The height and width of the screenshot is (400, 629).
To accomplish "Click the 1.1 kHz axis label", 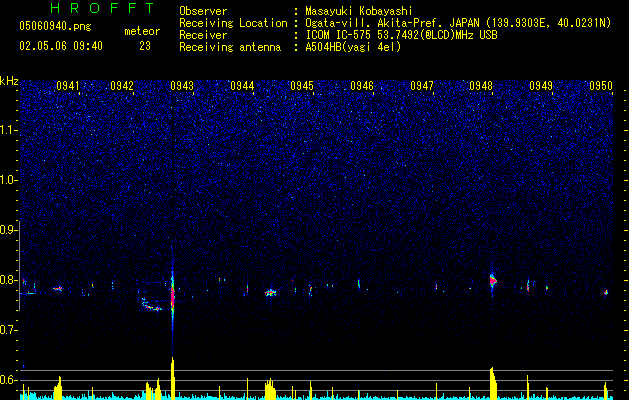I will [8, 130].
